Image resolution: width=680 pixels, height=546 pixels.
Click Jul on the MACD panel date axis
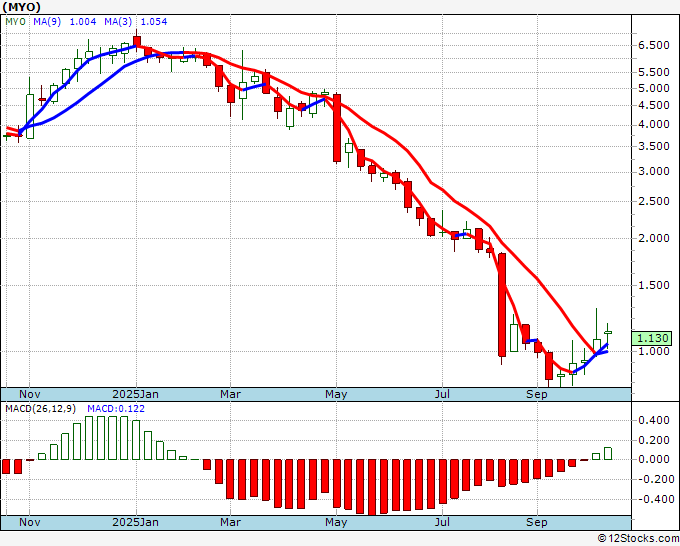442,522
